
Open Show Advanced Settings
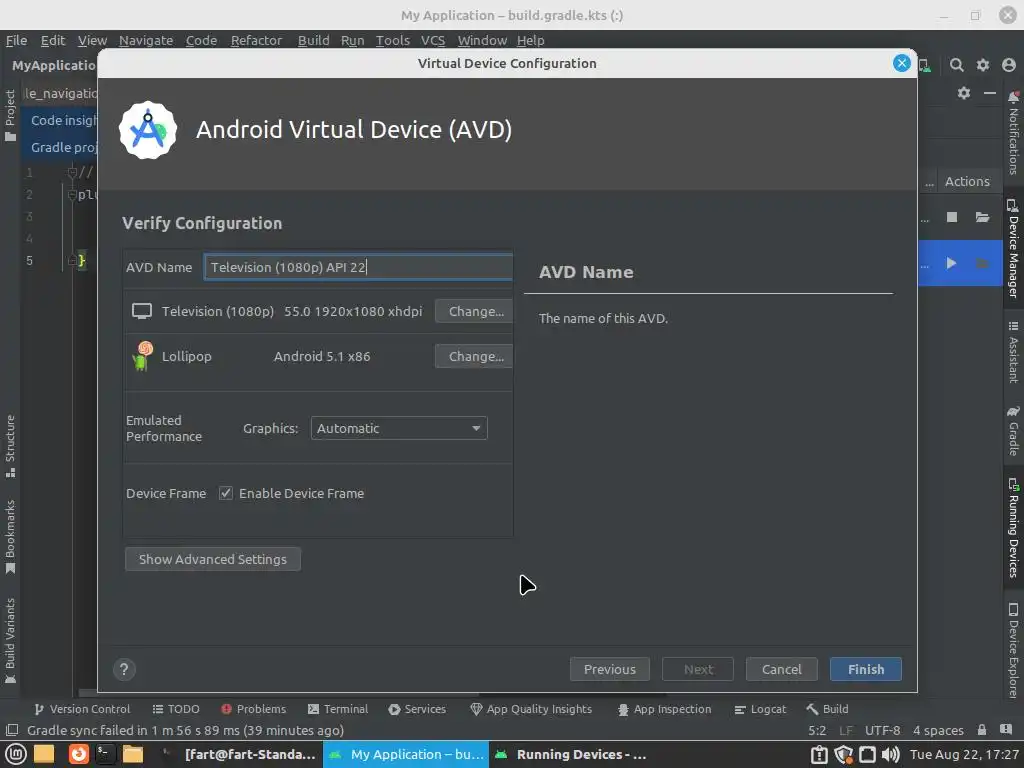point(213,559)
